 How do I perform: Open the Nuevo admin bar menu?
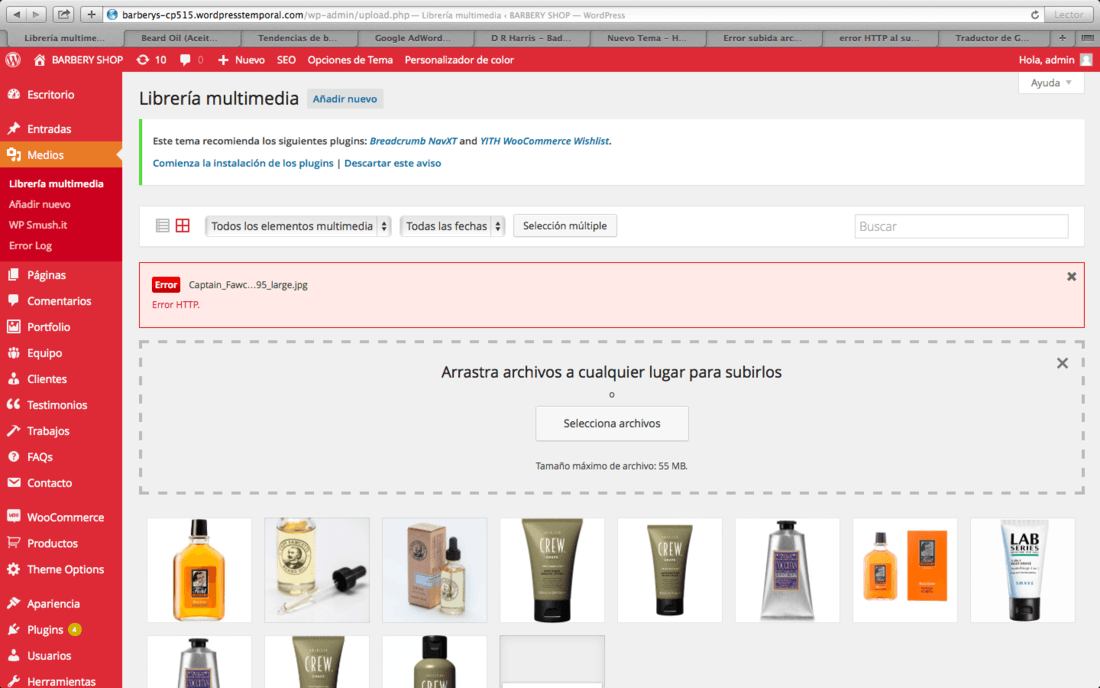pos(241,60)
